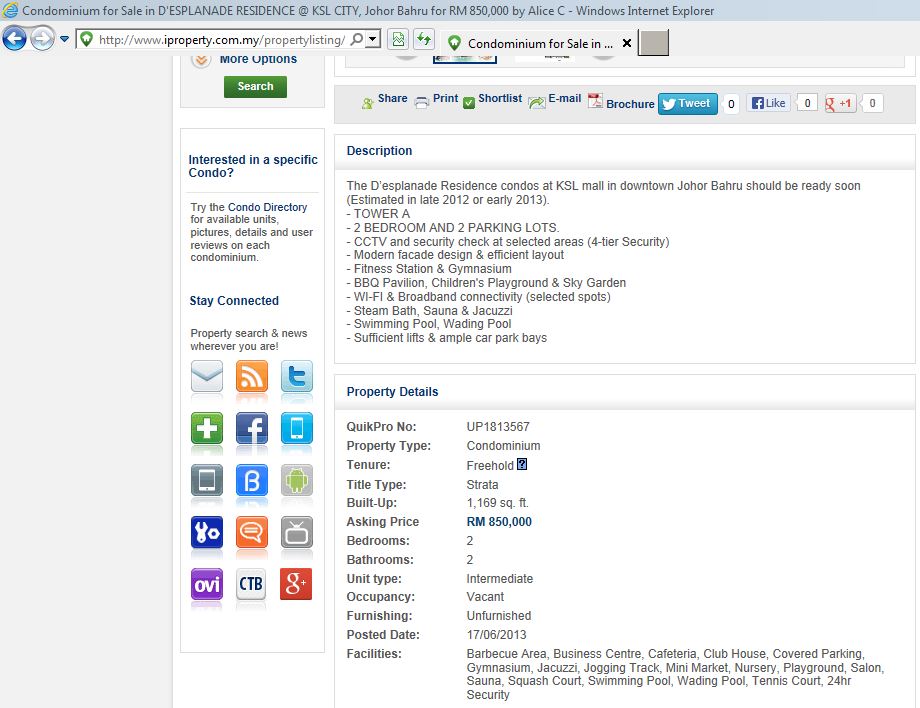The height and width of the screenshot is (708, 920).
Task: Open the Condo Directory link
Action: [267, 207]
